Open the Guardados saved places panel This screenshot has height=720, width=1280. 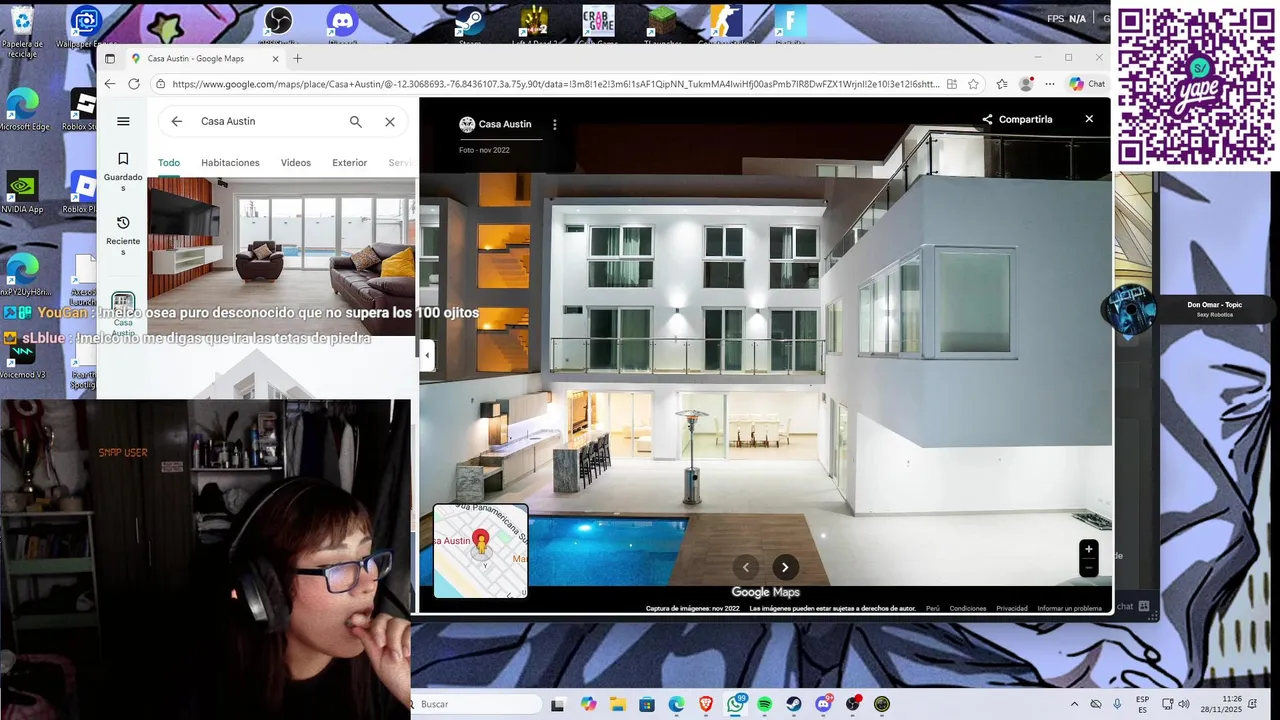click(123, 172)
